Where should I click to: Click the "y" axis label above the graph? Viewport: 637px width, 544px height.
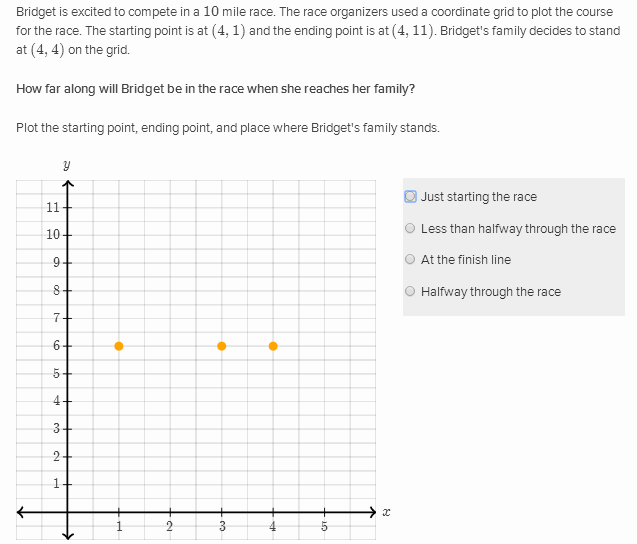(x=66, y=164)
